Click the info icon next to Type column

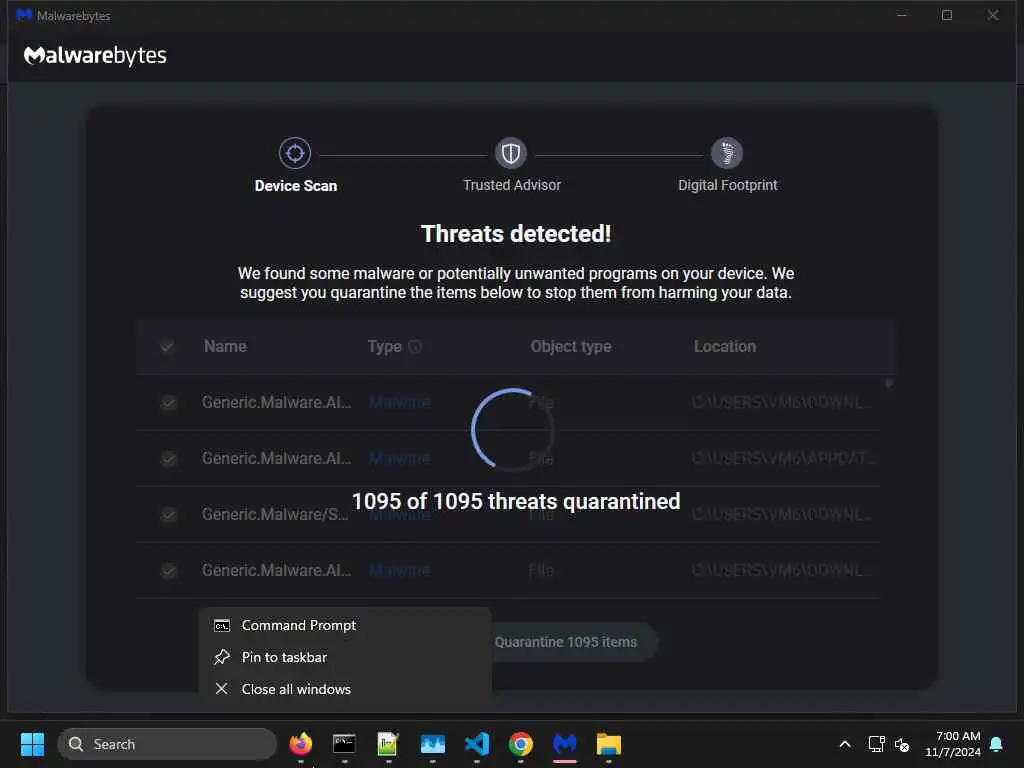click(415, 347)
